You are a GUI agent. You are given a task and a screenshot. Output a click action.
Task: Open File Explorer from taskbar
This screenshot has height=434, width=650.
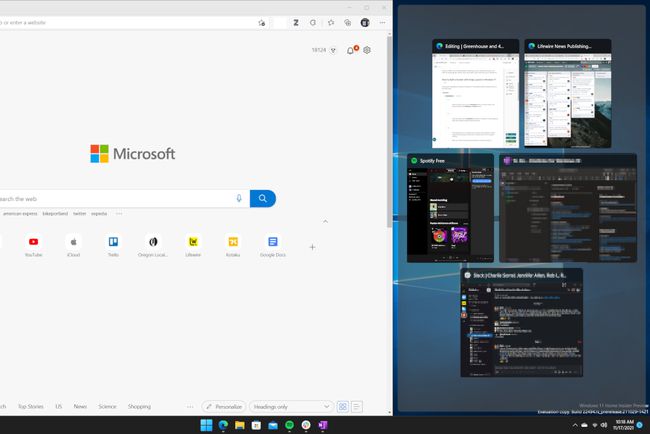tap(240, 425)
